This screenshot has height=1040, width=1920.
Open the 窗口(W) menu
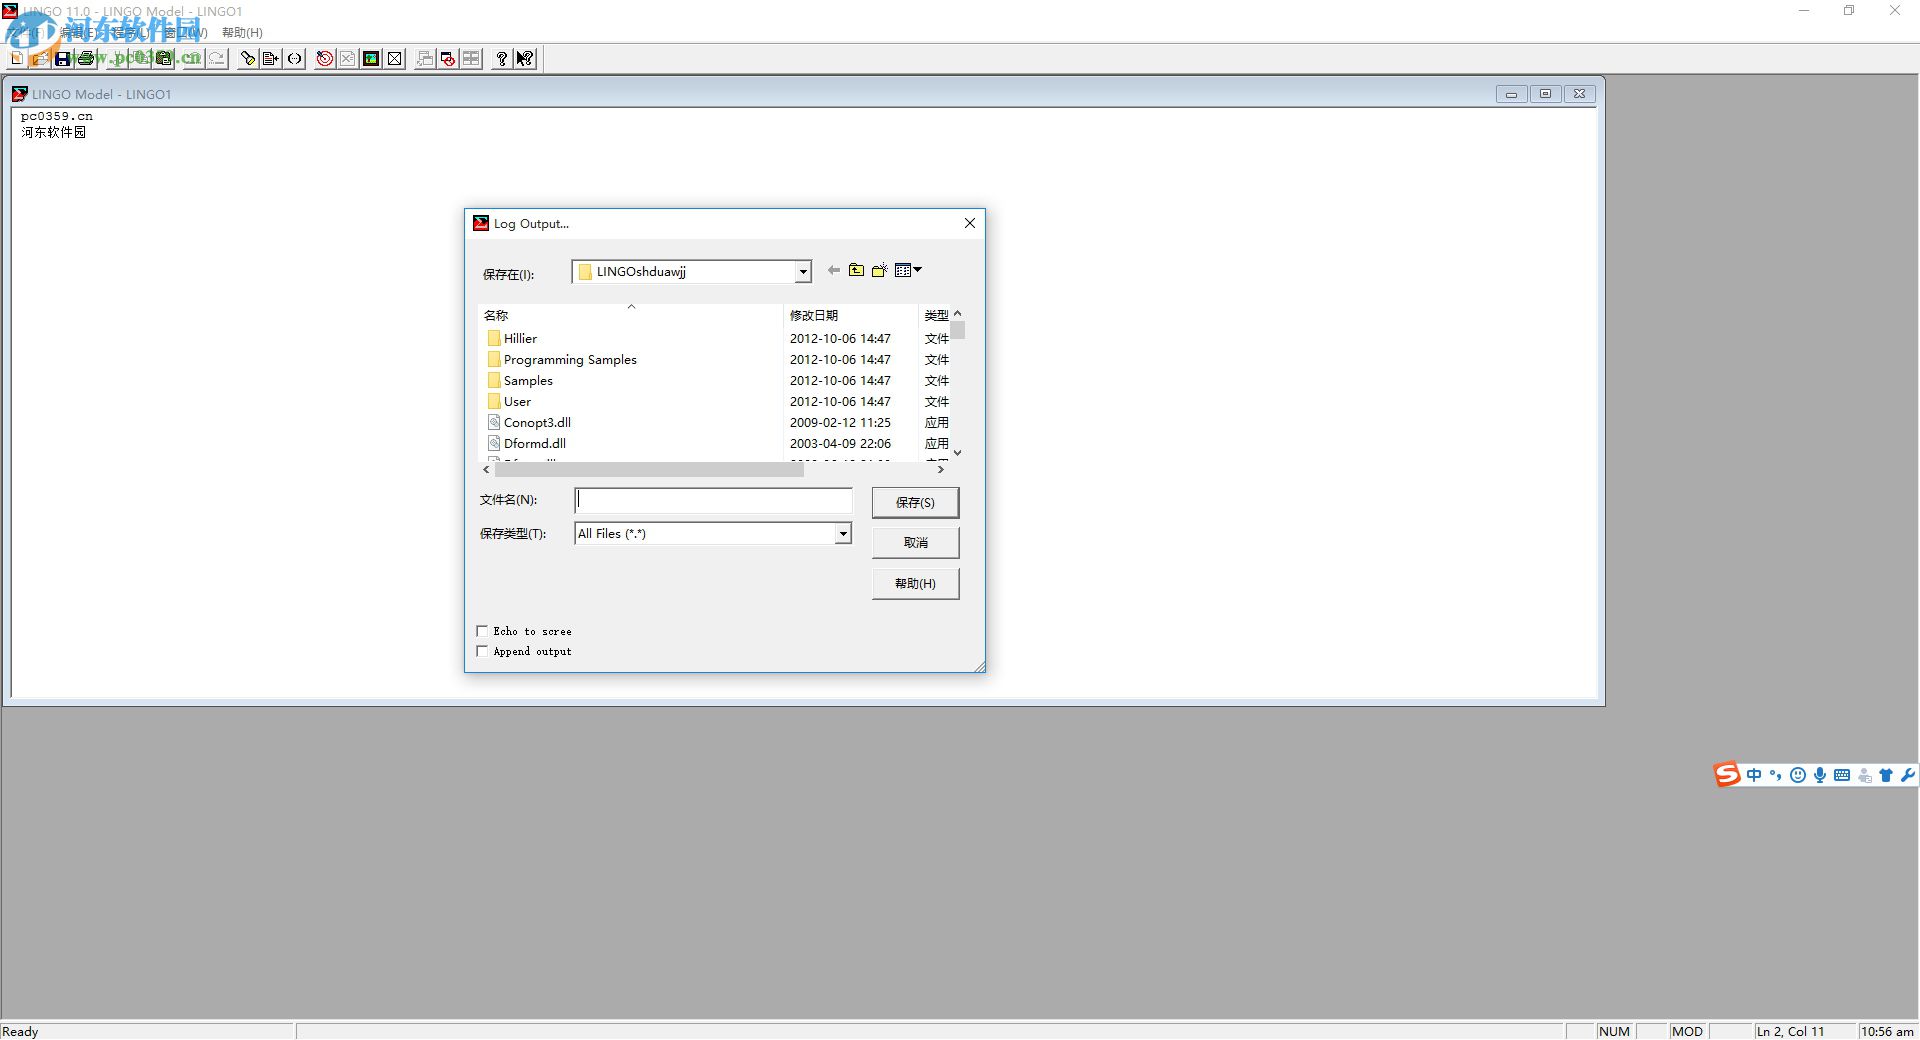point(185,32)
